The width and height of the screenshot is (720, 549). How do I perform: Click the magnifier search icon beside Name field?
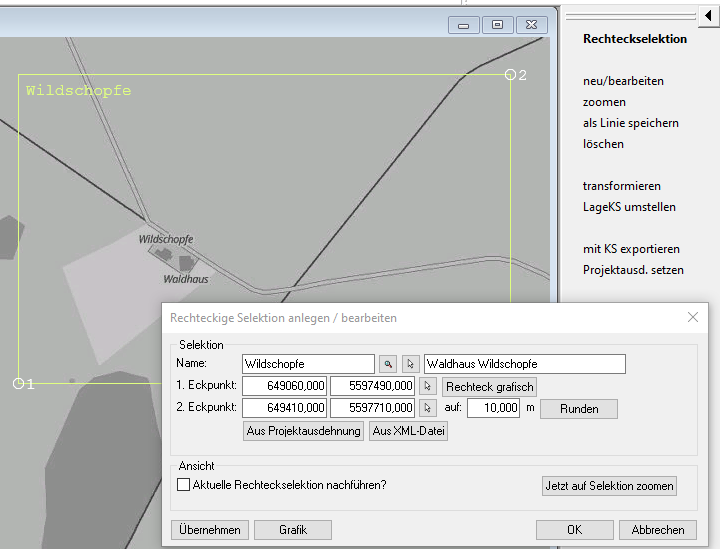pyautogui.click(x=388, y=364)
